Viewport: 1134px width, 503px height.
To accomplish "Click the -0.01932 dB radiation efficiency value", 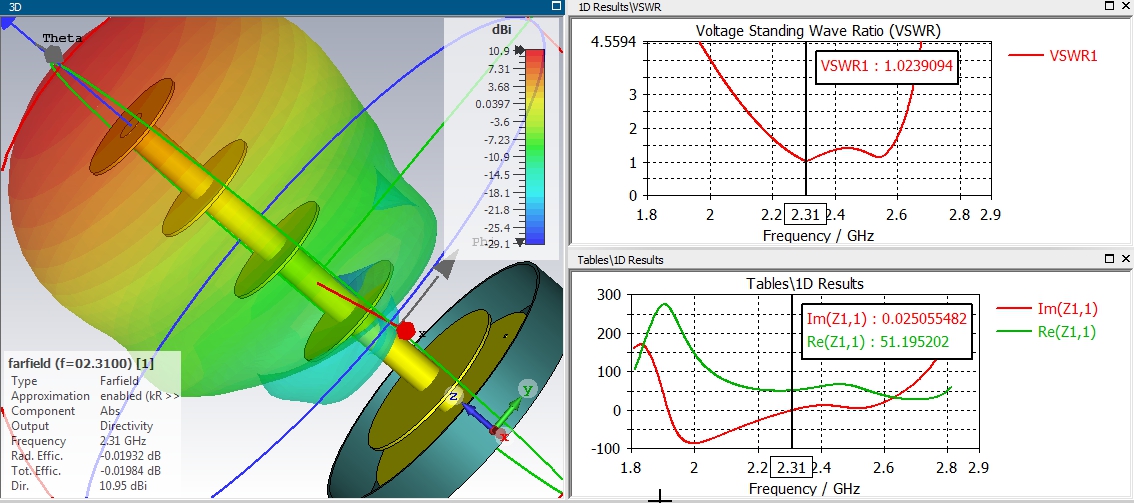I will tap(130, 456).
